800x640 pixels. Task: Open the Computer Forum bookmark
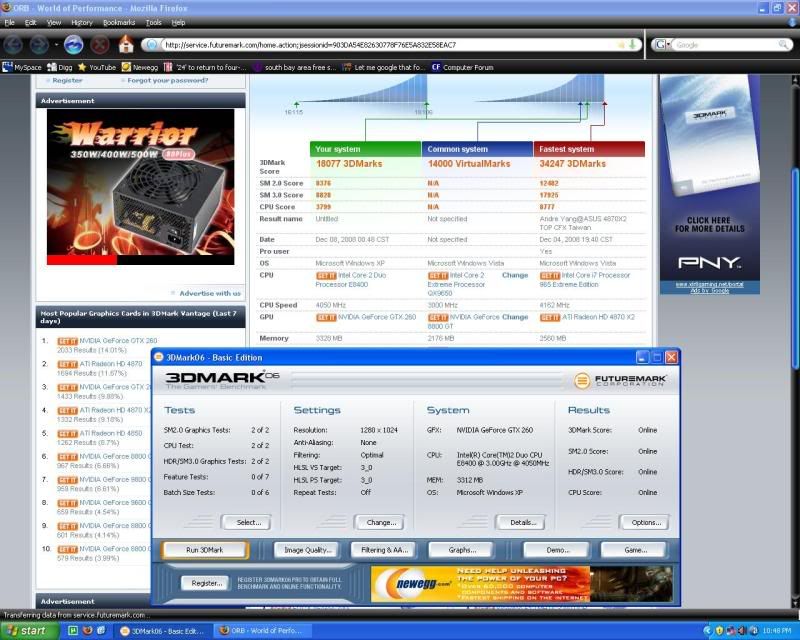click(x=462, y=67)
